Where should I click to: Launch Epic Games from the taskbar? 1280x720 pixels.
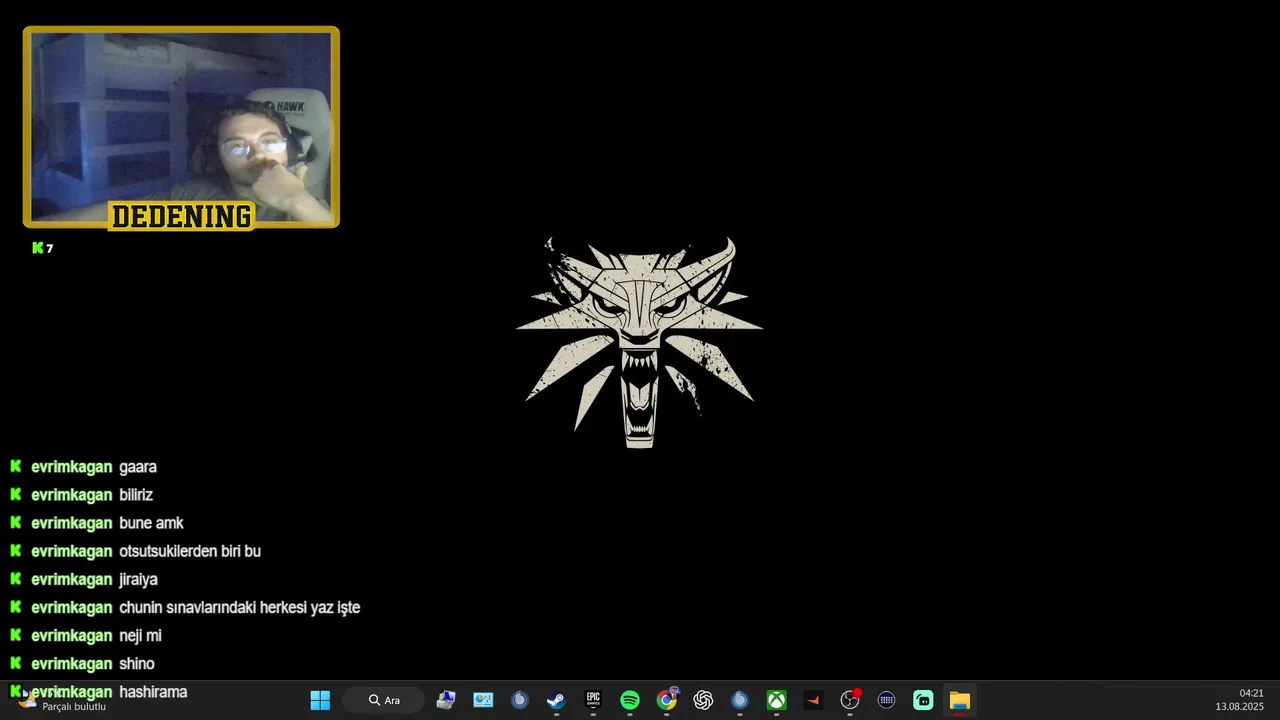click(x=593, y=700)
